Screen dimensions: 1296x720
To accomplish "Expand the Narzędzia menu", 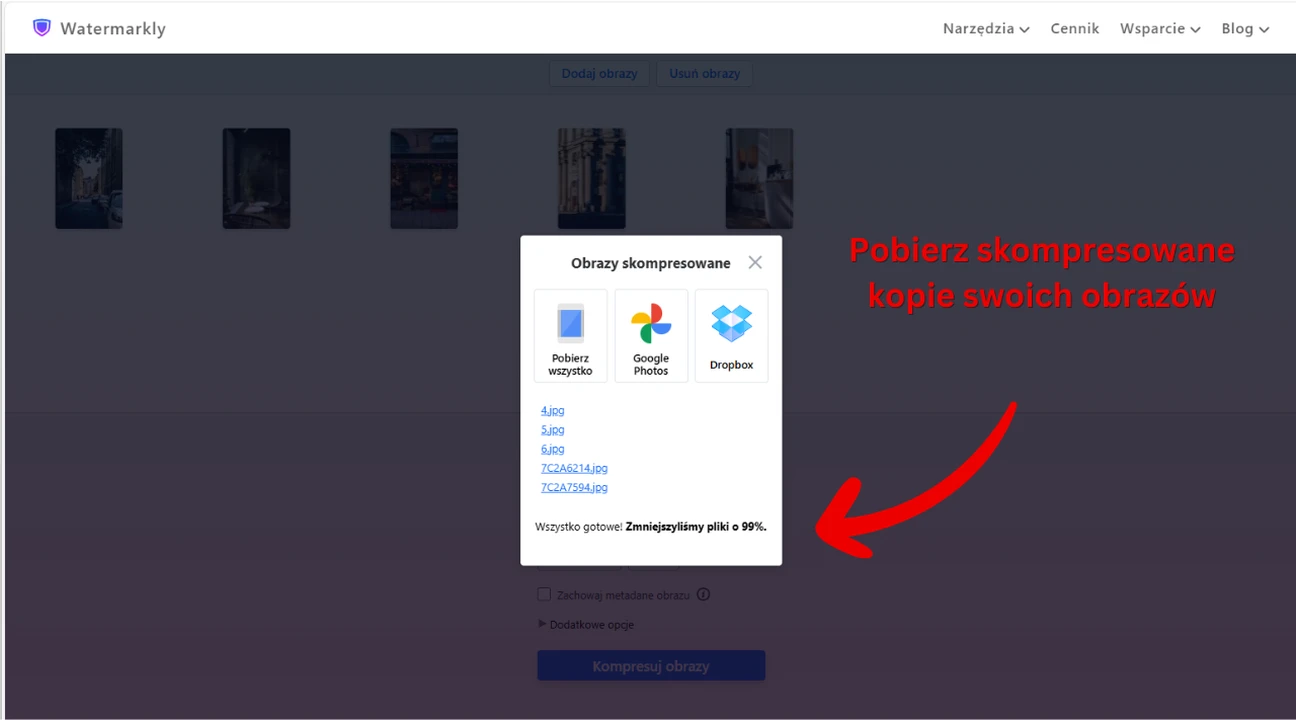I will pyautogui.click(x=986, y=29).
